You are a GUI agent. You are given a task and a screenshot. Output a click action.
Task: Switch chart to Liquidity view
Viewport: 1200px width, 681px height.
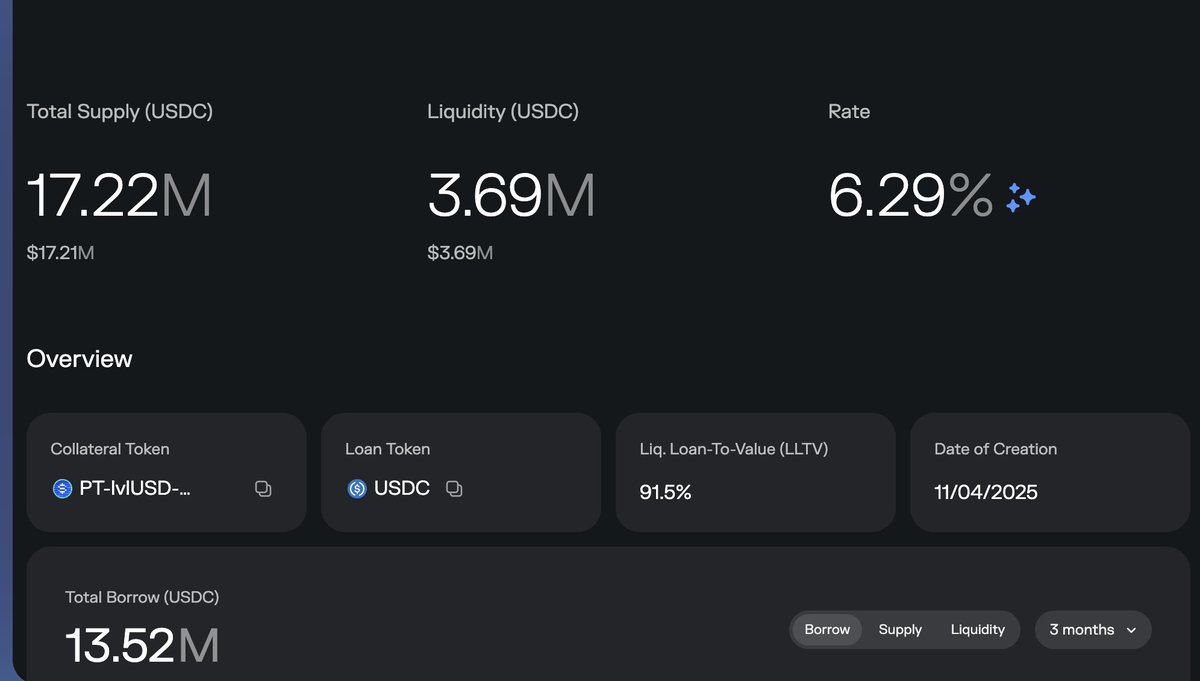pos(977,630)
